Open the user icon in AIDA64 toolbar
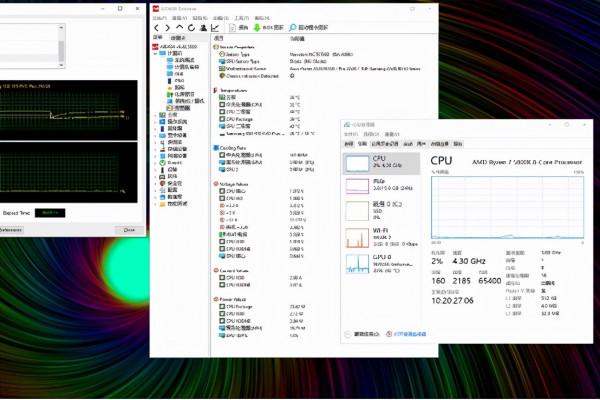Viewport: 600px width, 400px height. (x=204, y=28)
